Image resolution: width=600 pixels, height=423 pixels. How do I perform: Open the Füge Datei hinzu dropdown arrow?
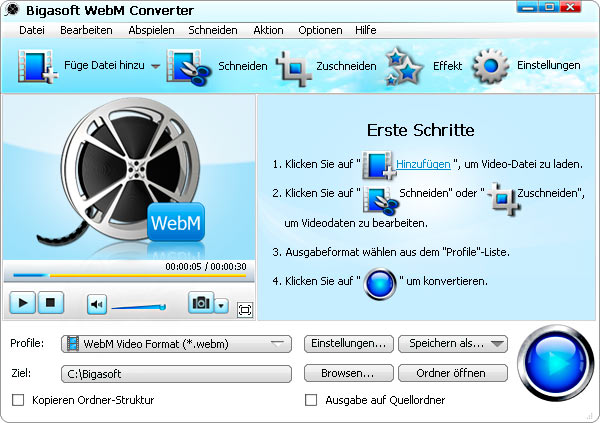point(155,66)
